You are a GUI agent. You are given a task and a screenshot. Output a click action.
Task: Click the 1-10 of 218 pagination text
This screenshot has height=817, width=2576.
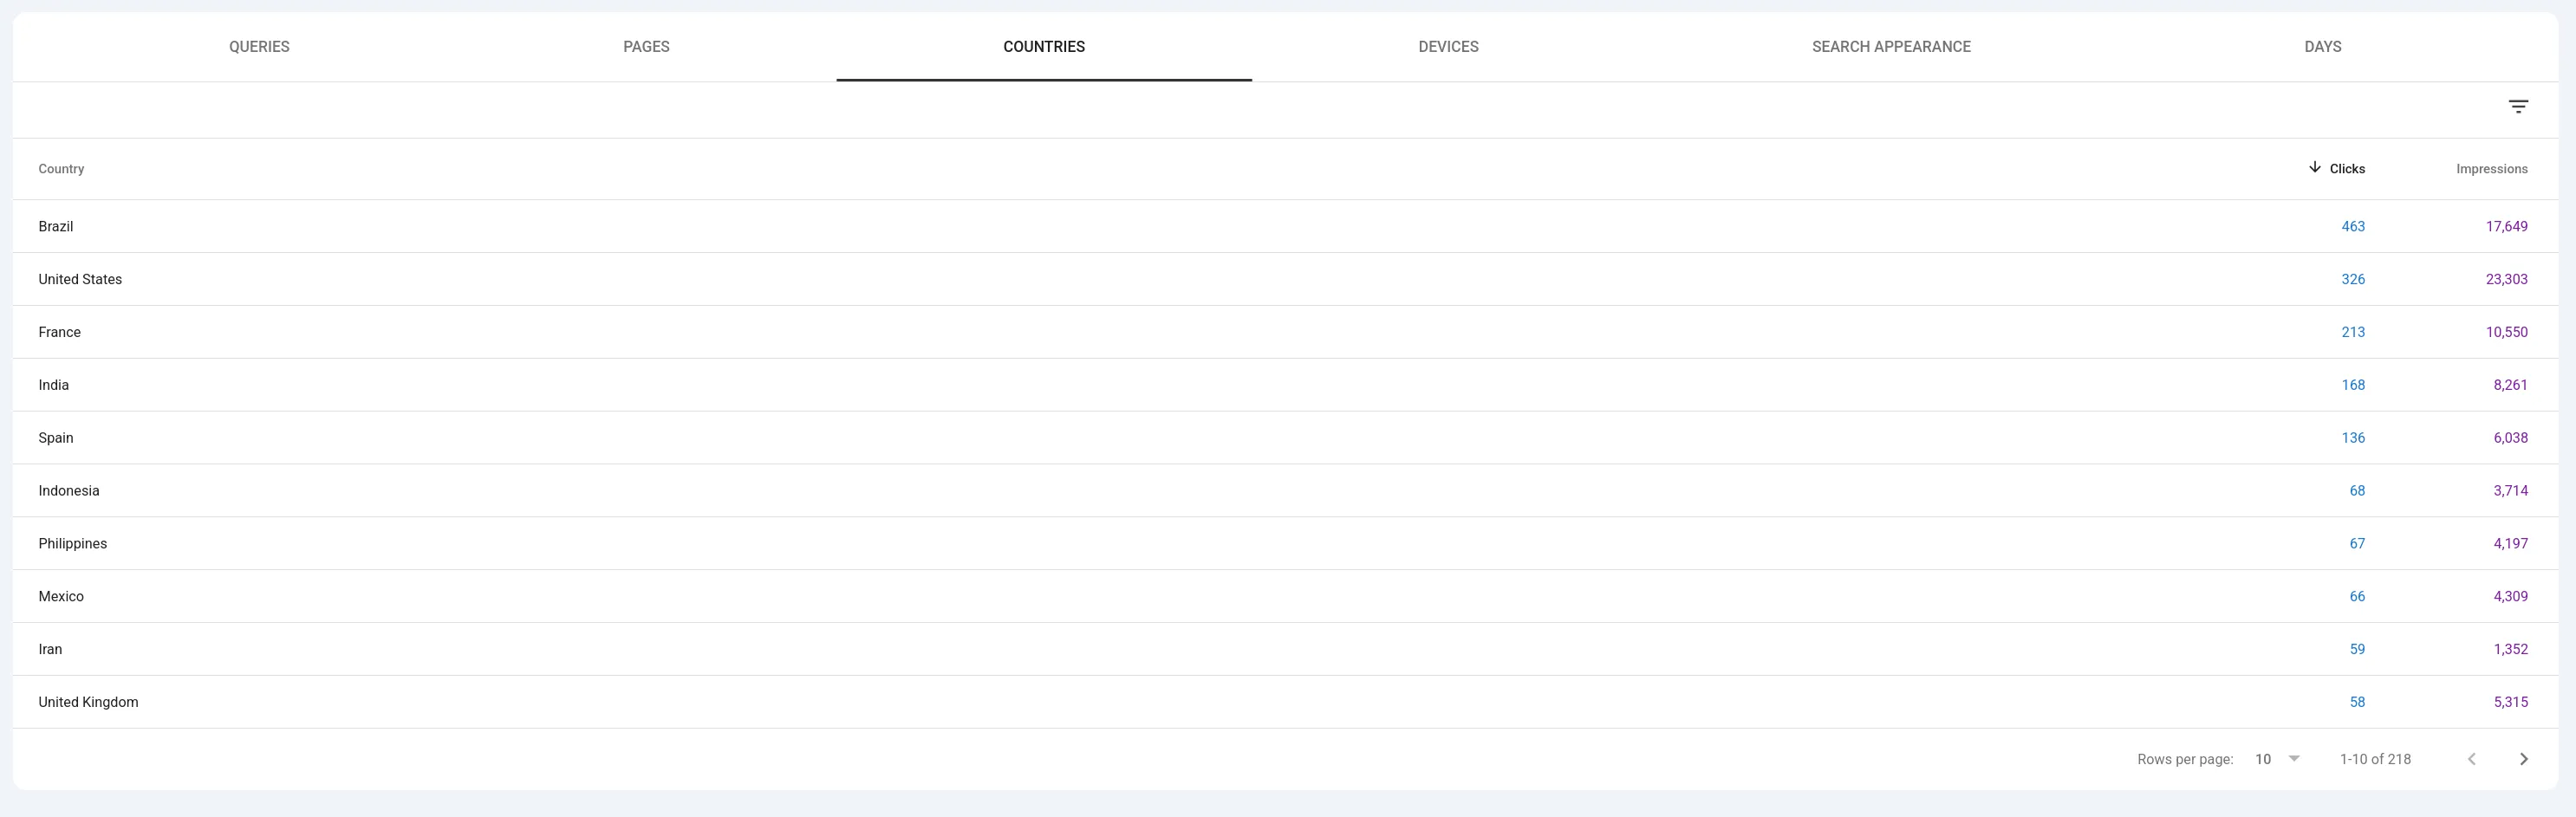2375,760
